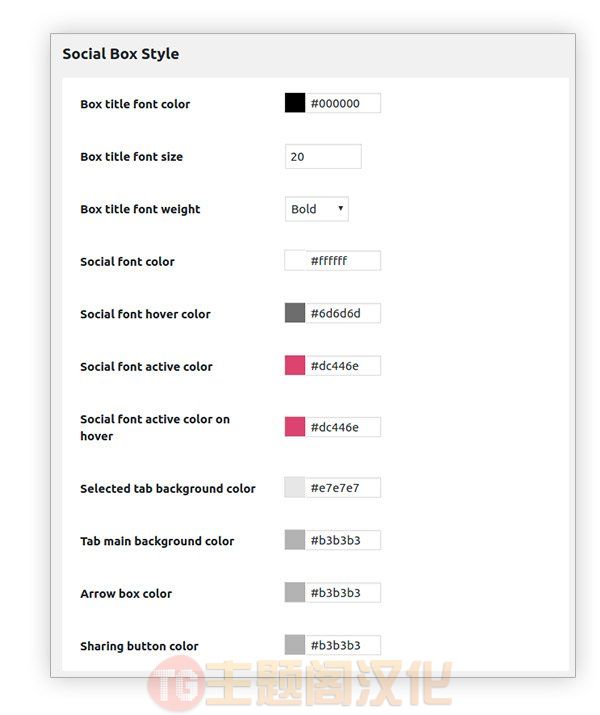Edit the Social font hover color #6d6d6d field
Image resolution: width=600 pixels, height=715 pixels.
(343, 313)
